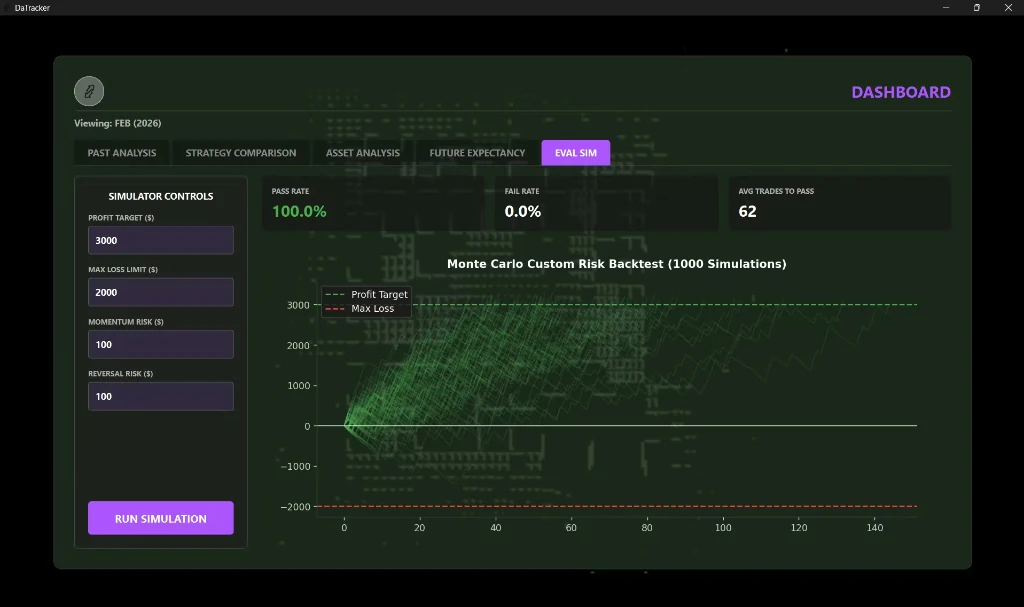The image size is (1024, 607).
Task: Close the DaTracker window
Action: [1008, 7]
